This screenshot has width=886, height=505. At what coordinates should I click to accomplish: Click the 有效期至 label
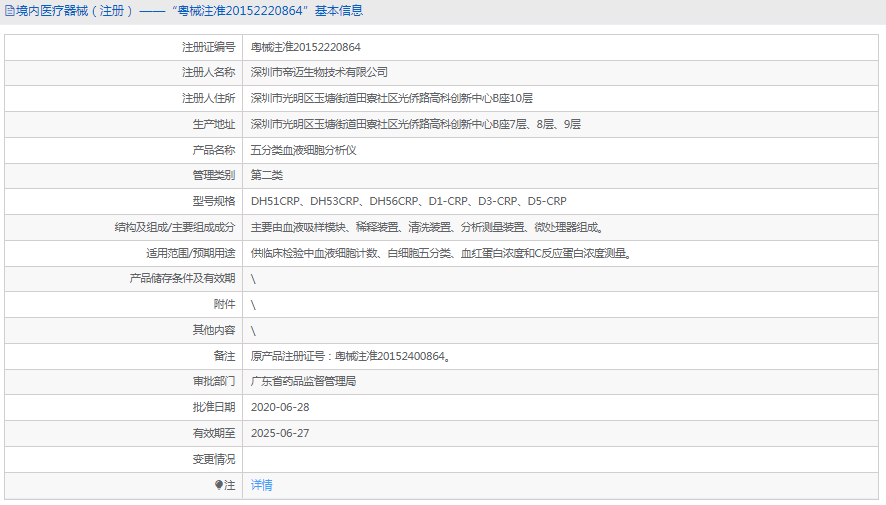click(214, 433)
